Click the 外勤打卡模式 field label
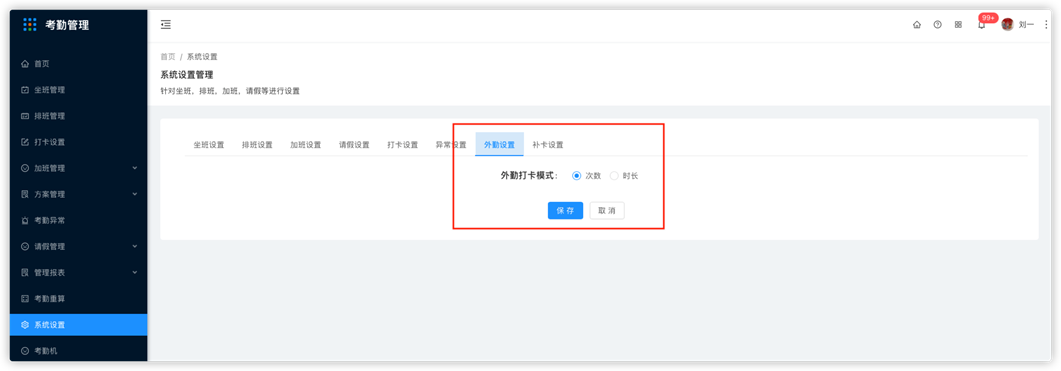The width and height of the screenshot is (1061, 371). (x=528, y=175)
